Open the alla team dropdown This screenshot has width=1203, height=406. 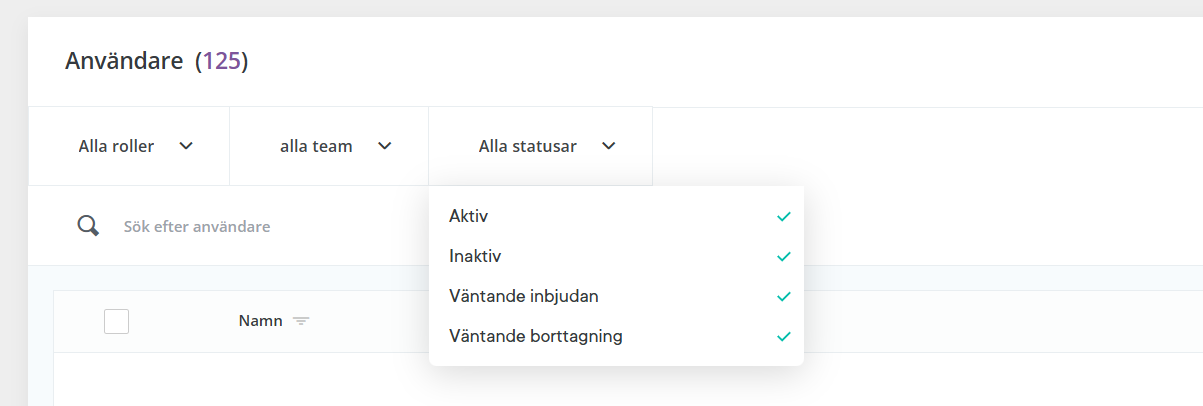[329, 146]
